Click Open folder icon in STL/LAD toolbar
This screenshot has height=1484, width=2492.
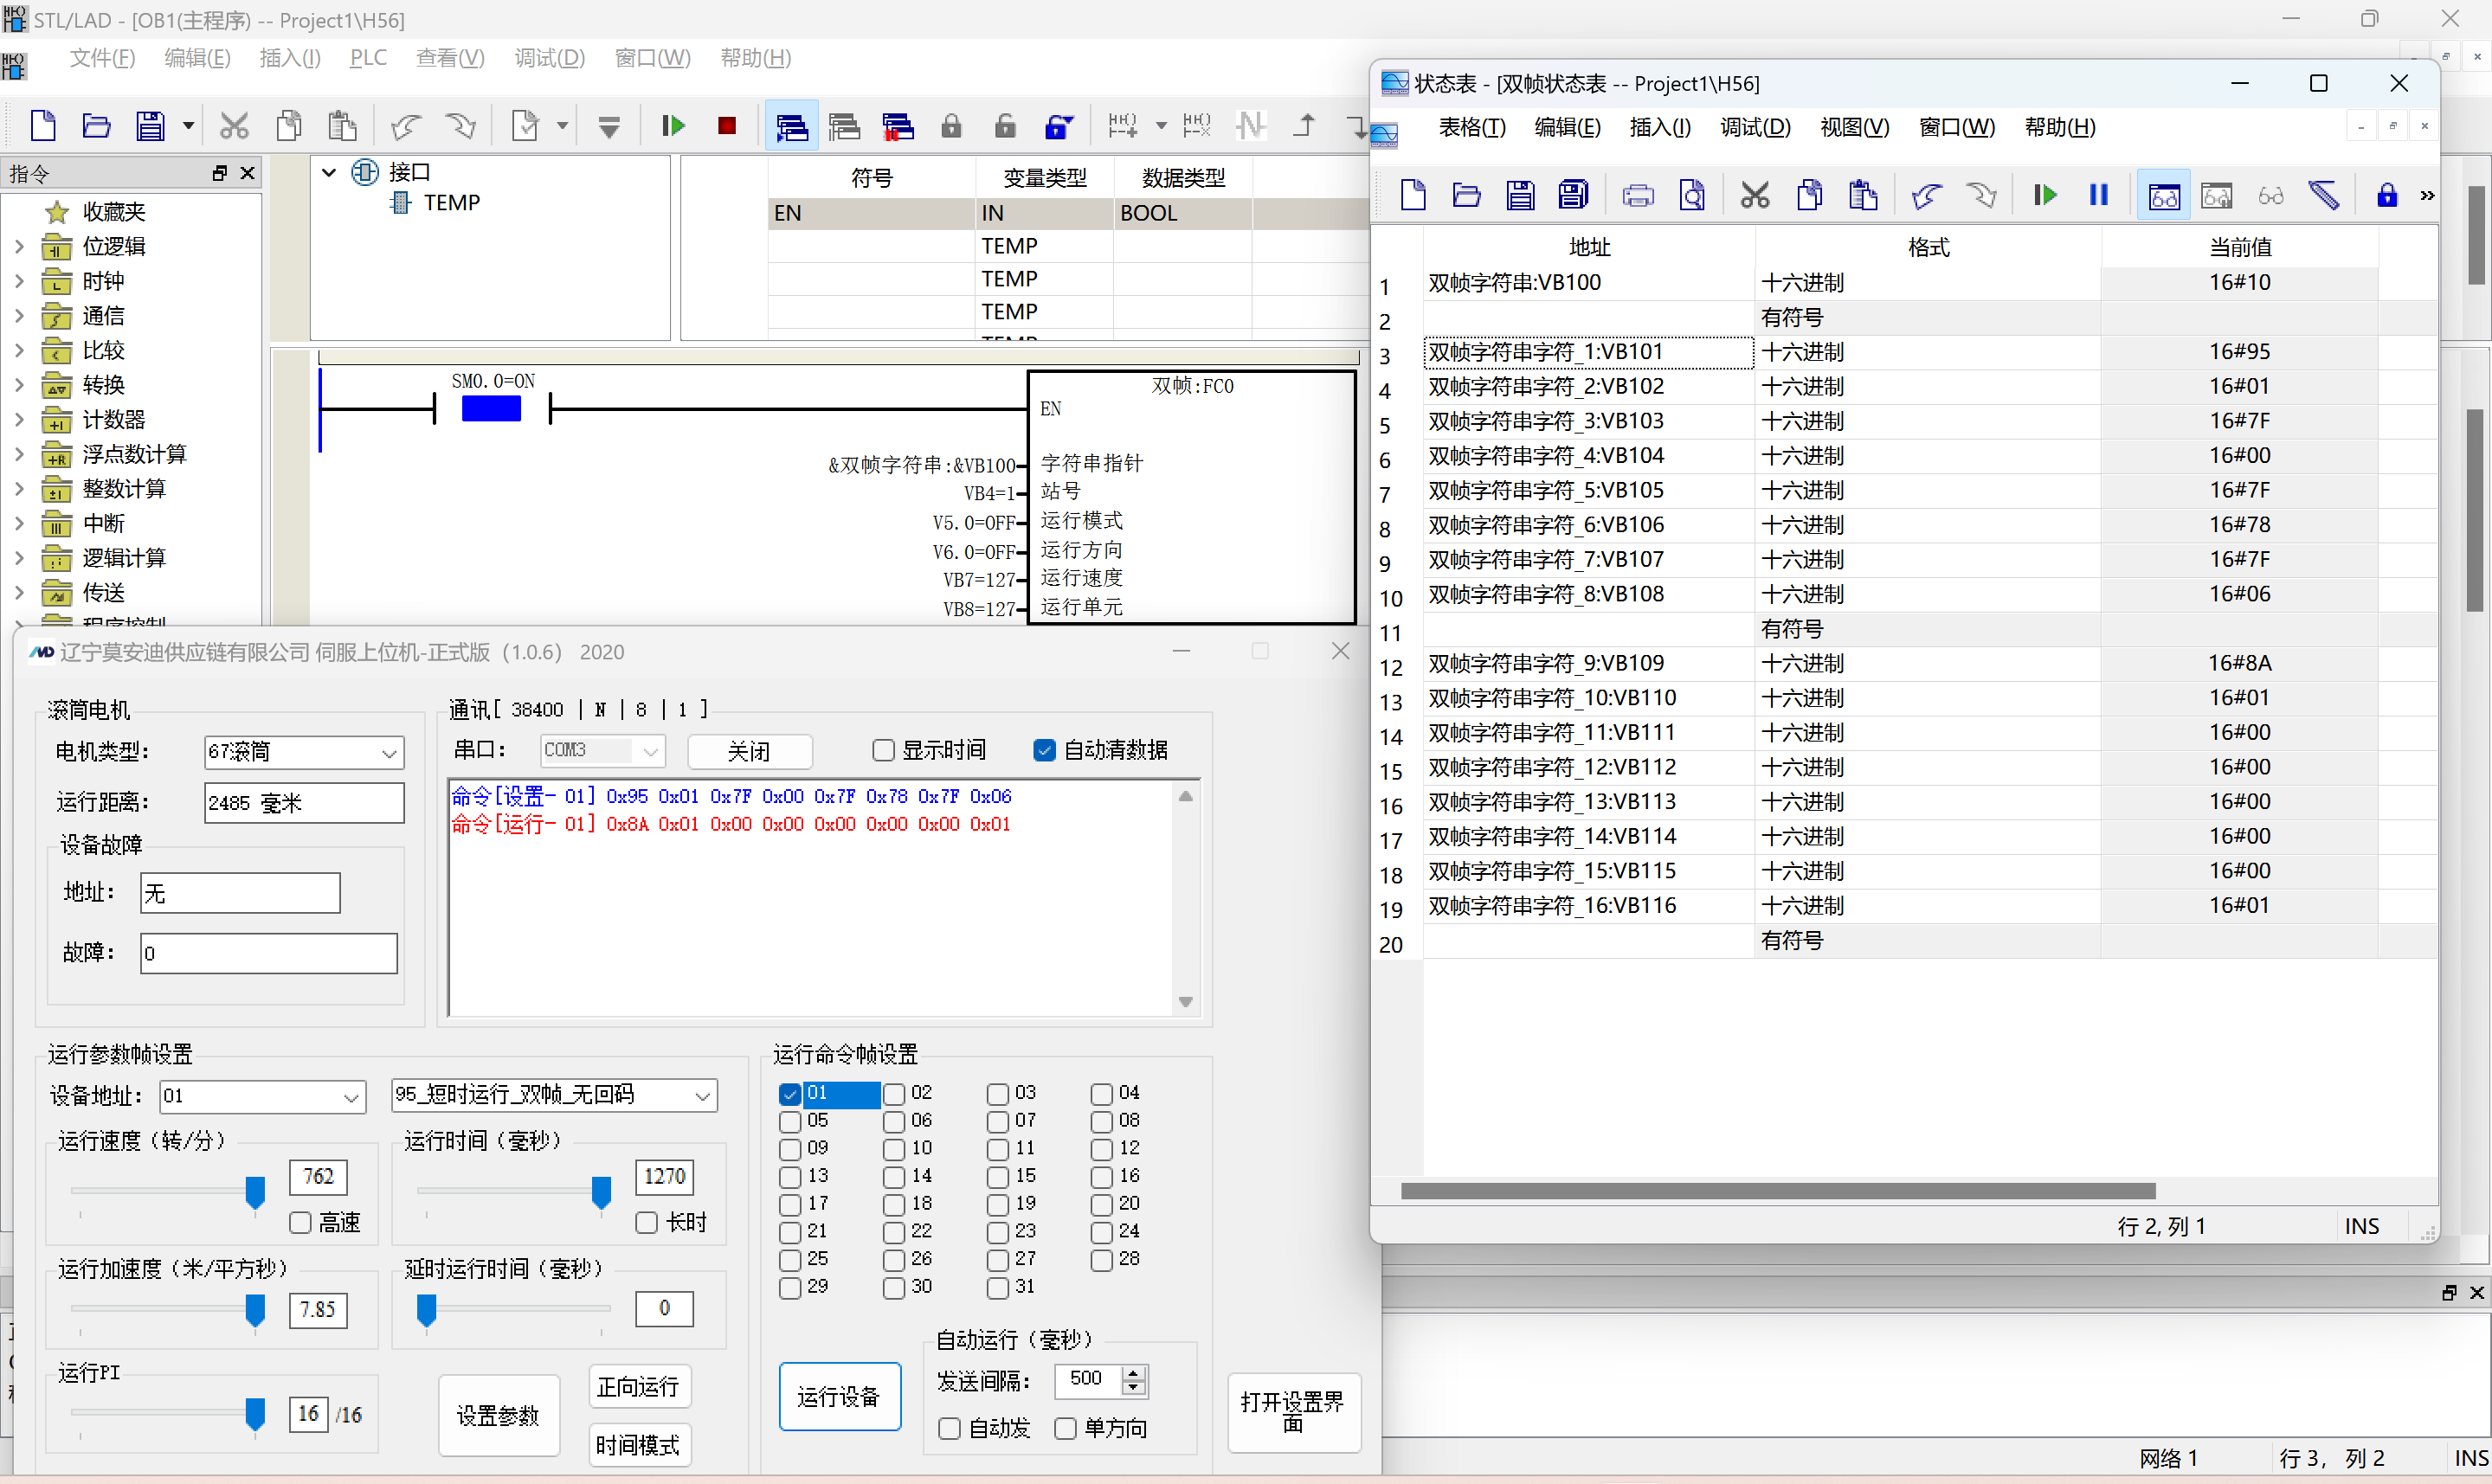pyautogui.click(x=96, y=126)
